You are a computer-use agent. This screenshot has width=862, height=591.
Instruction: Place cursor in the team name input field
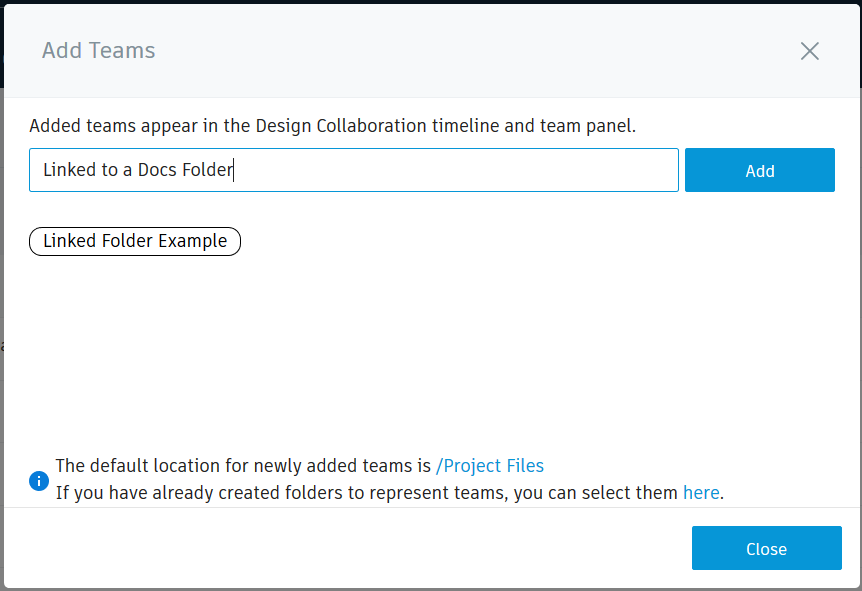click(x=353, y=169)
